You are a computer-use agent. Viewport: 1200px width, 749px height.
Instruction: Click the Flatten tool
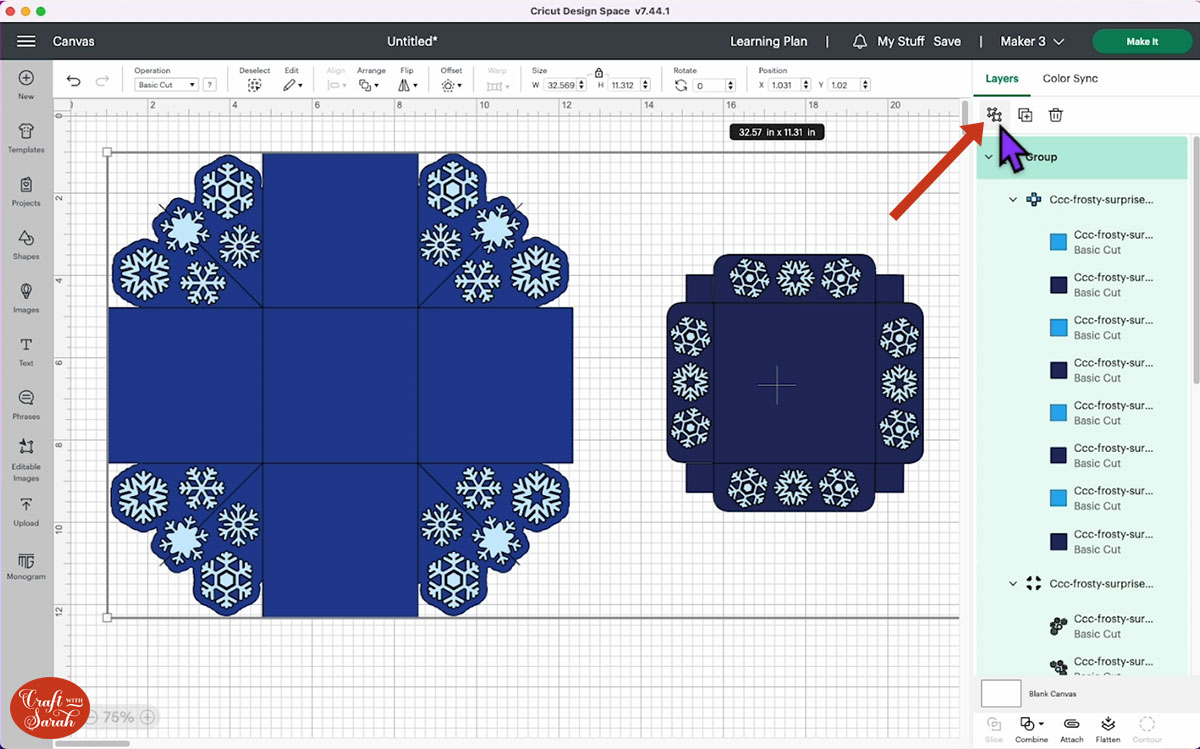[x=1108, y=729]
